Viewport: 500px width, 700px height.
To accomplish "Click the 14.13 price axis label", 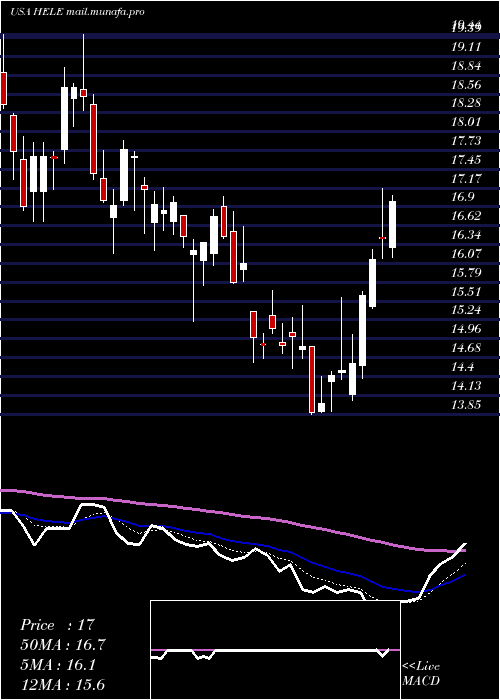I will tap(466, 386).
